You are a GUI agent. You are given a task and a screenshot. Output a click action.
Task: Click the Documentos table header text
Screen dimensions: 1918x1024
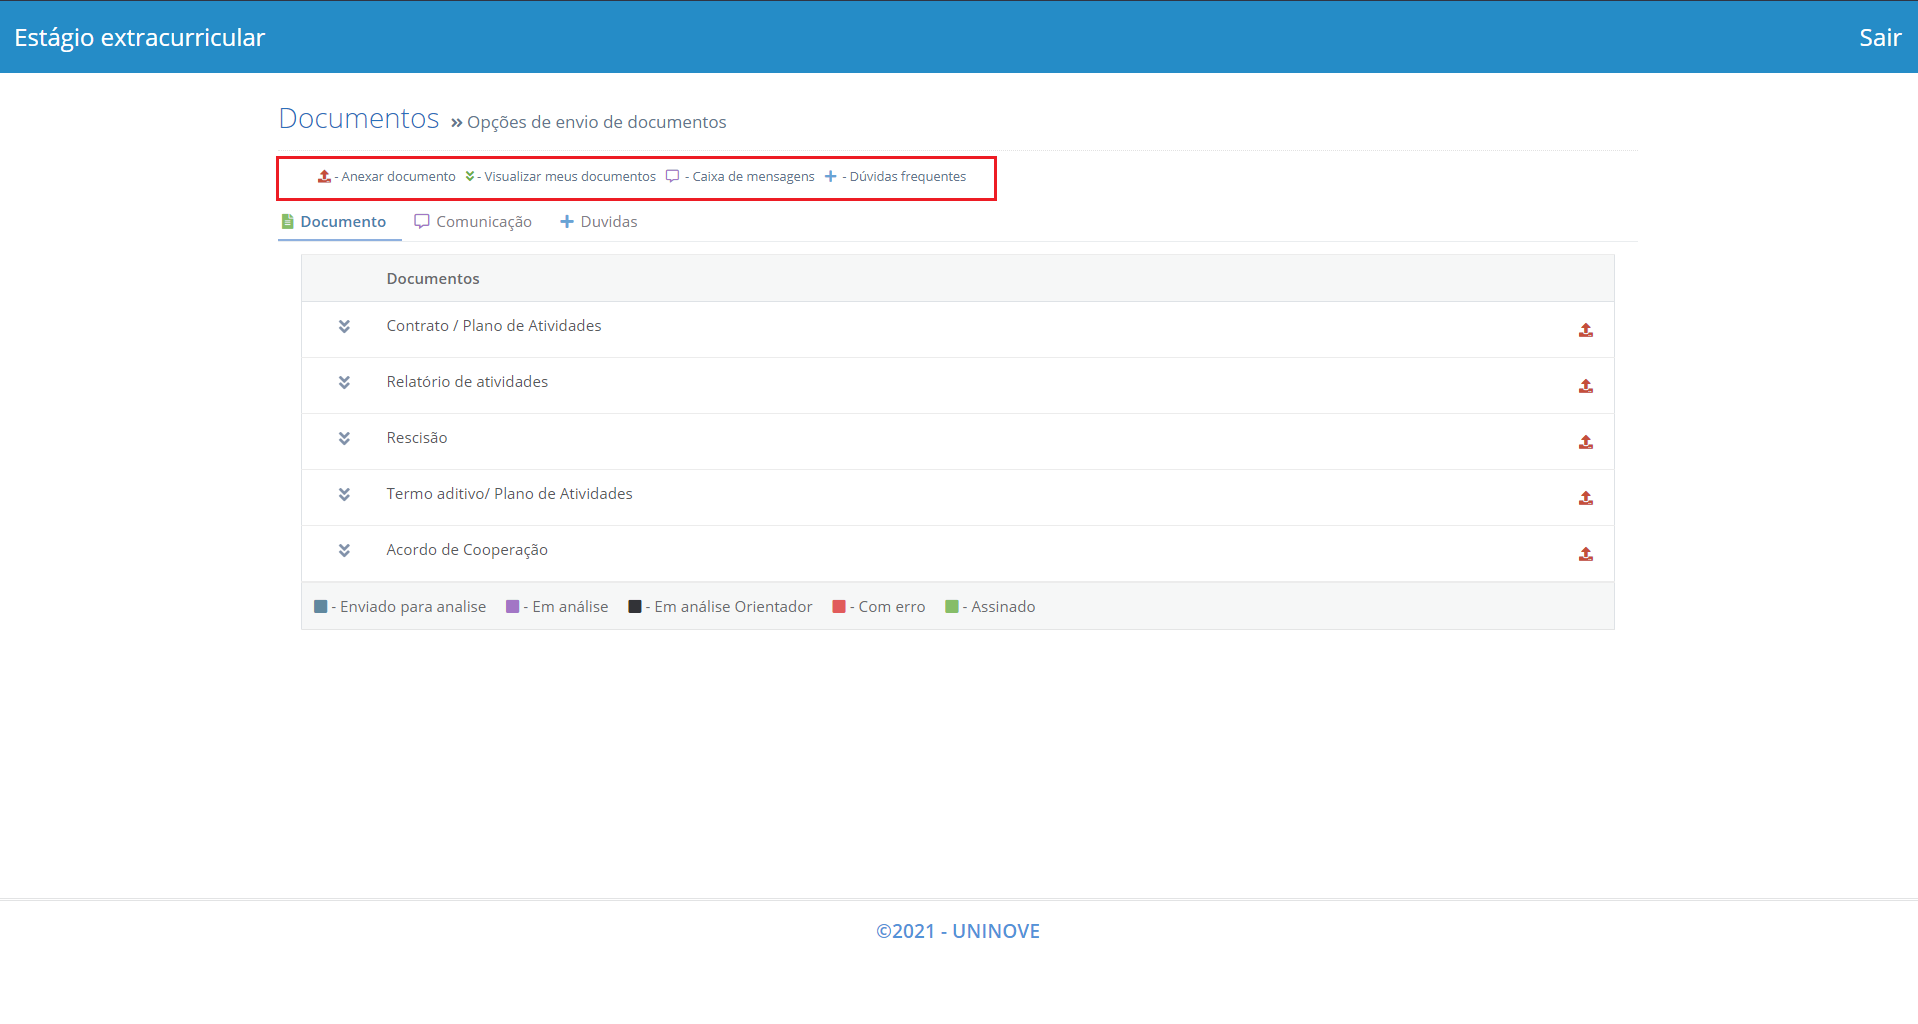coord(433,279)
